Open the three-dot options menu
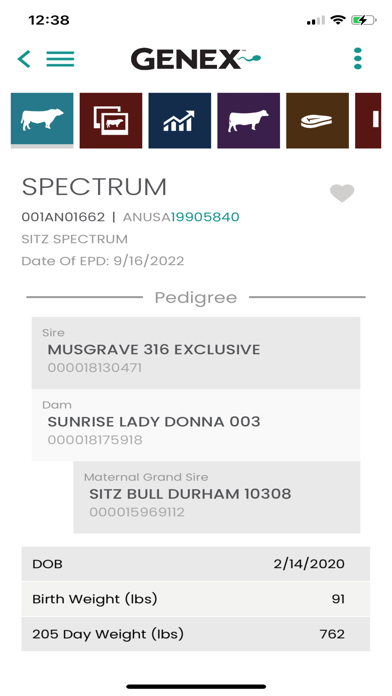This screenshot has width=392, height=696. [358, 59]
